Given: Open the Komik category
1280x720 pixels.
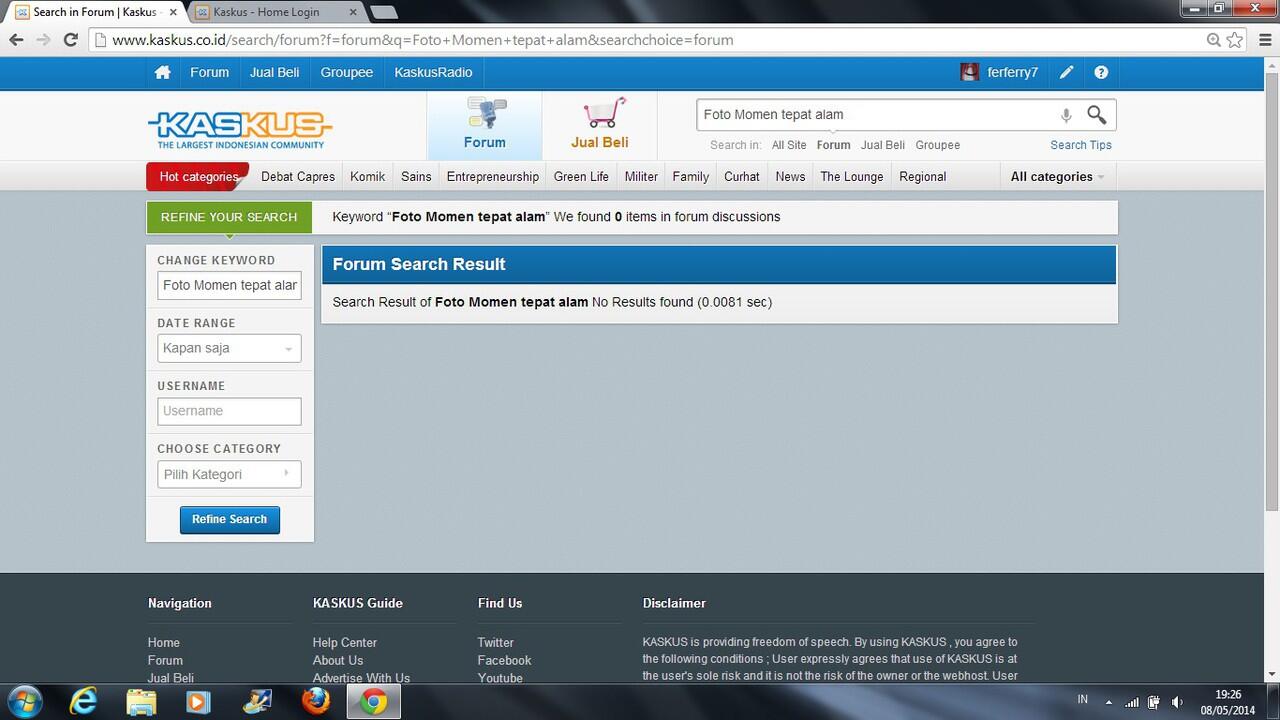Looking at the screenshot, I should (367, 177).
